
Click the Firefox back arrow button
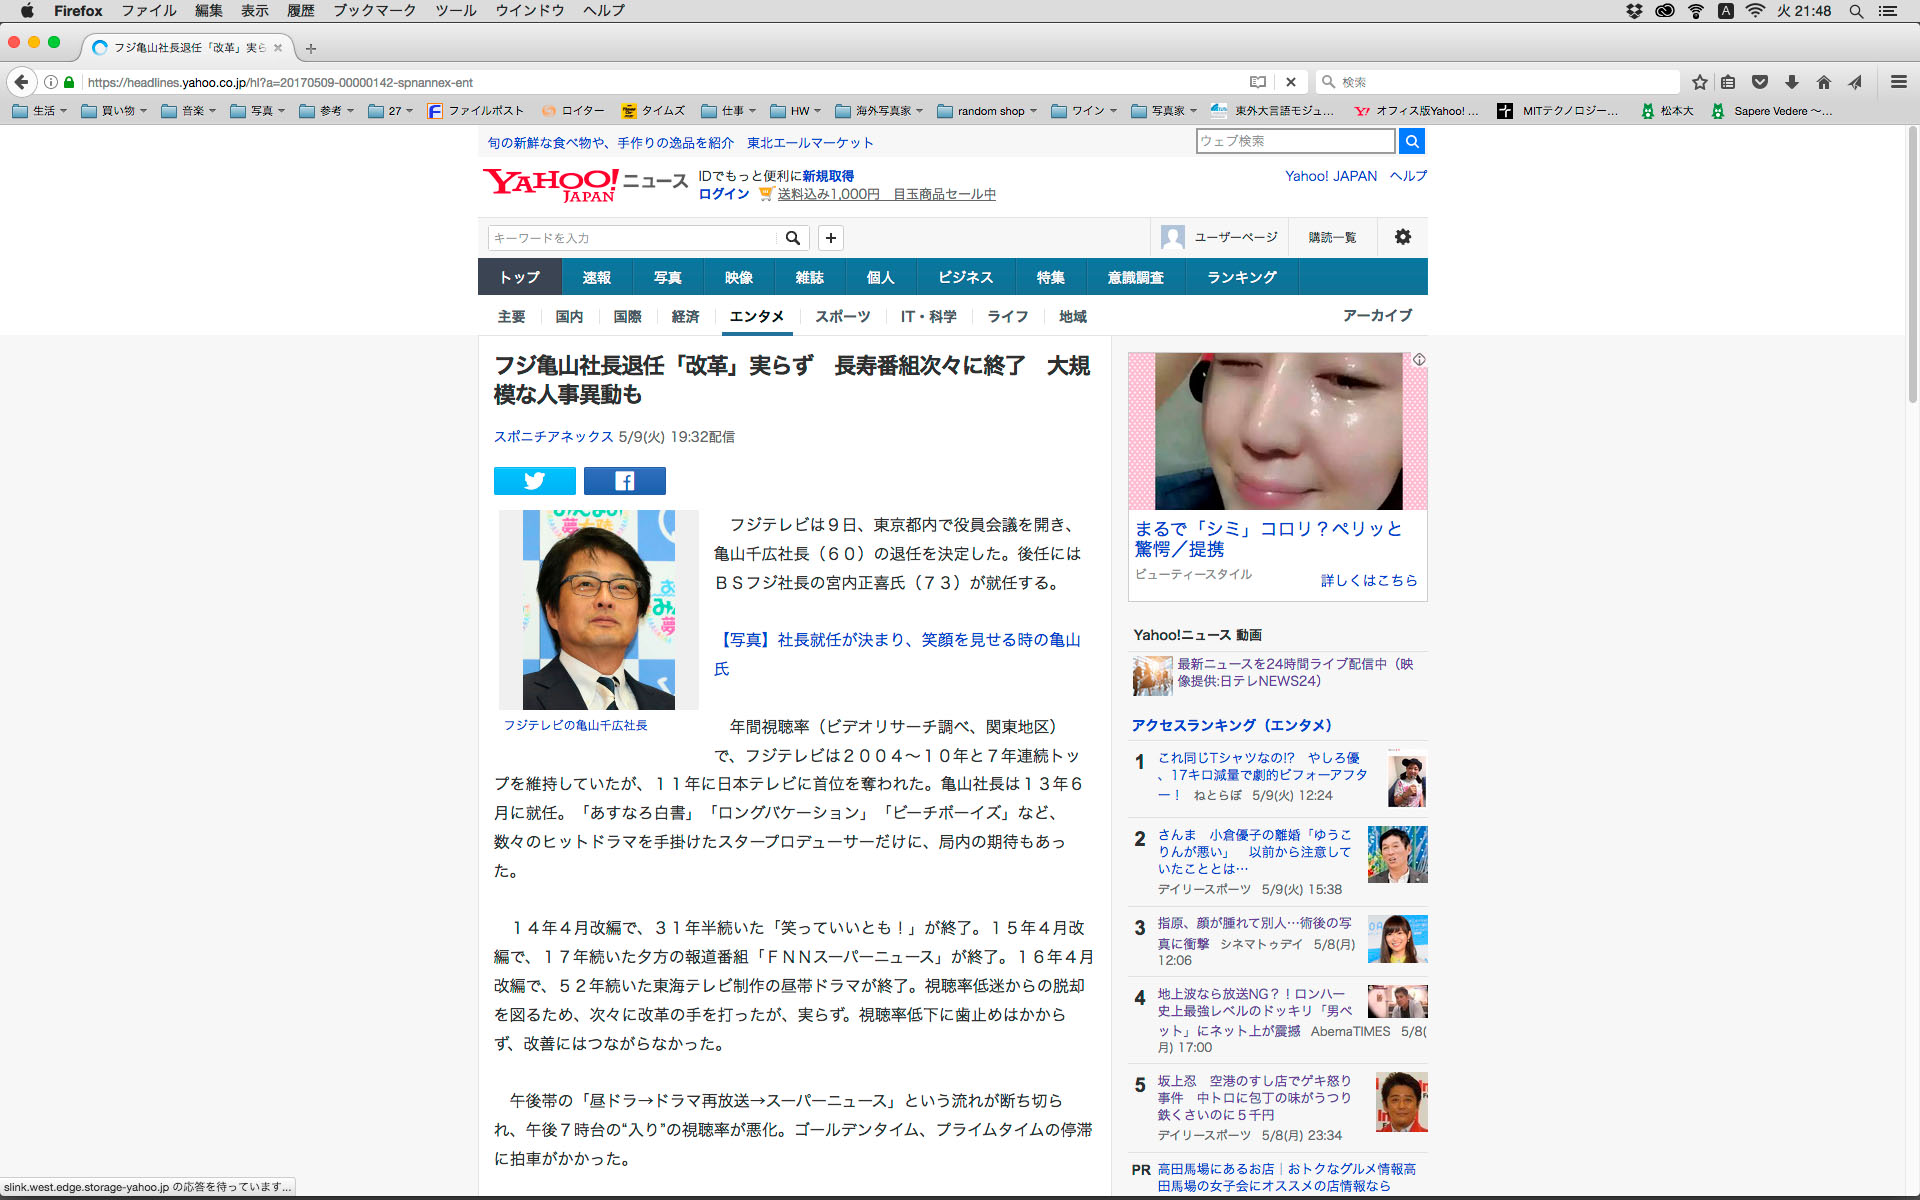click(x=21, y=82)
